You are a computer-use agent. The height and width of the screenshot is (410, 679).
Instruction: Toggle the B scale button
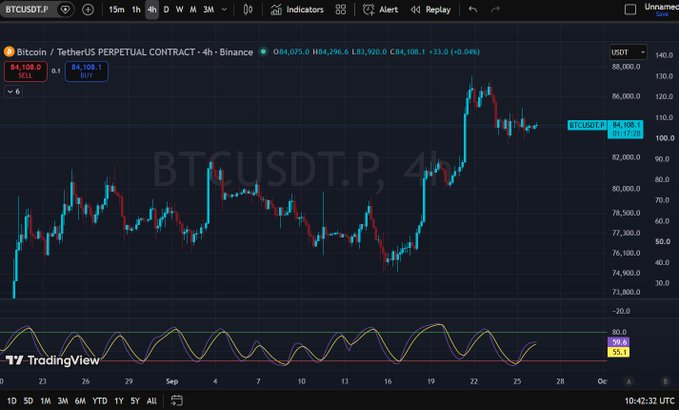[666, 381]
